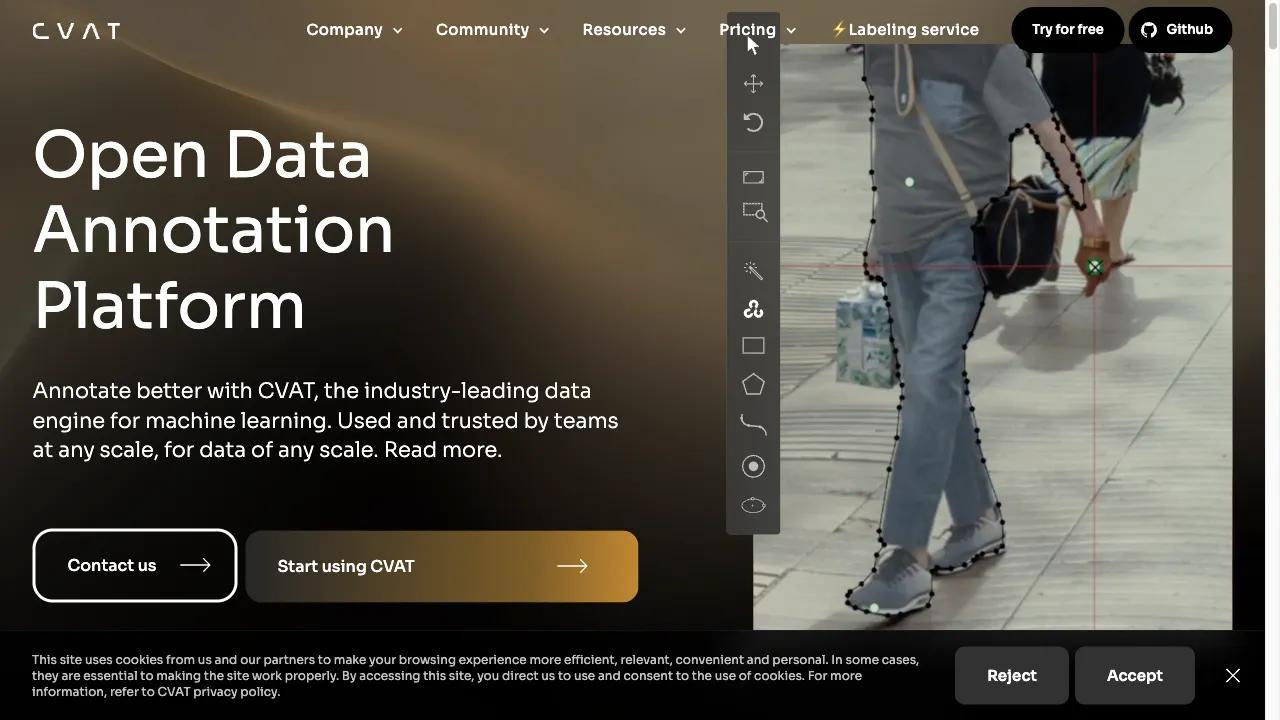Expand the Pricing dropdown chevron
Image resolution: width=1280 pixels, height=720 pixels.
[x=791, y=31]
